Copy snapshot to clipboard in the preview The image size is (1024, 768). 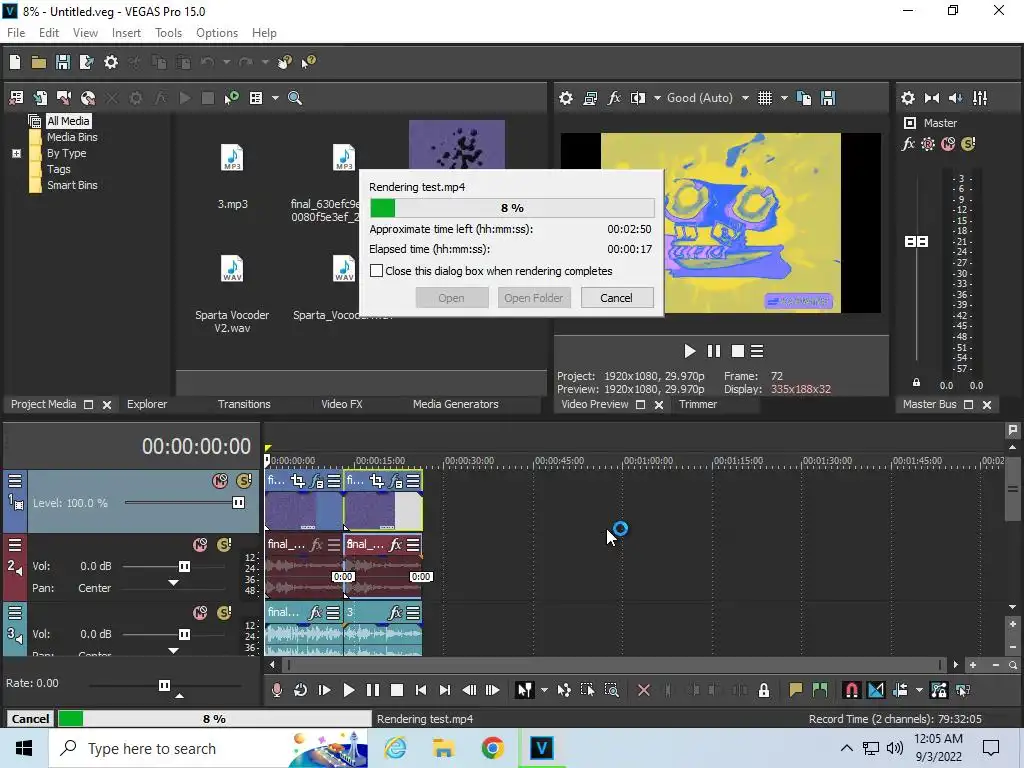[804, 98]
